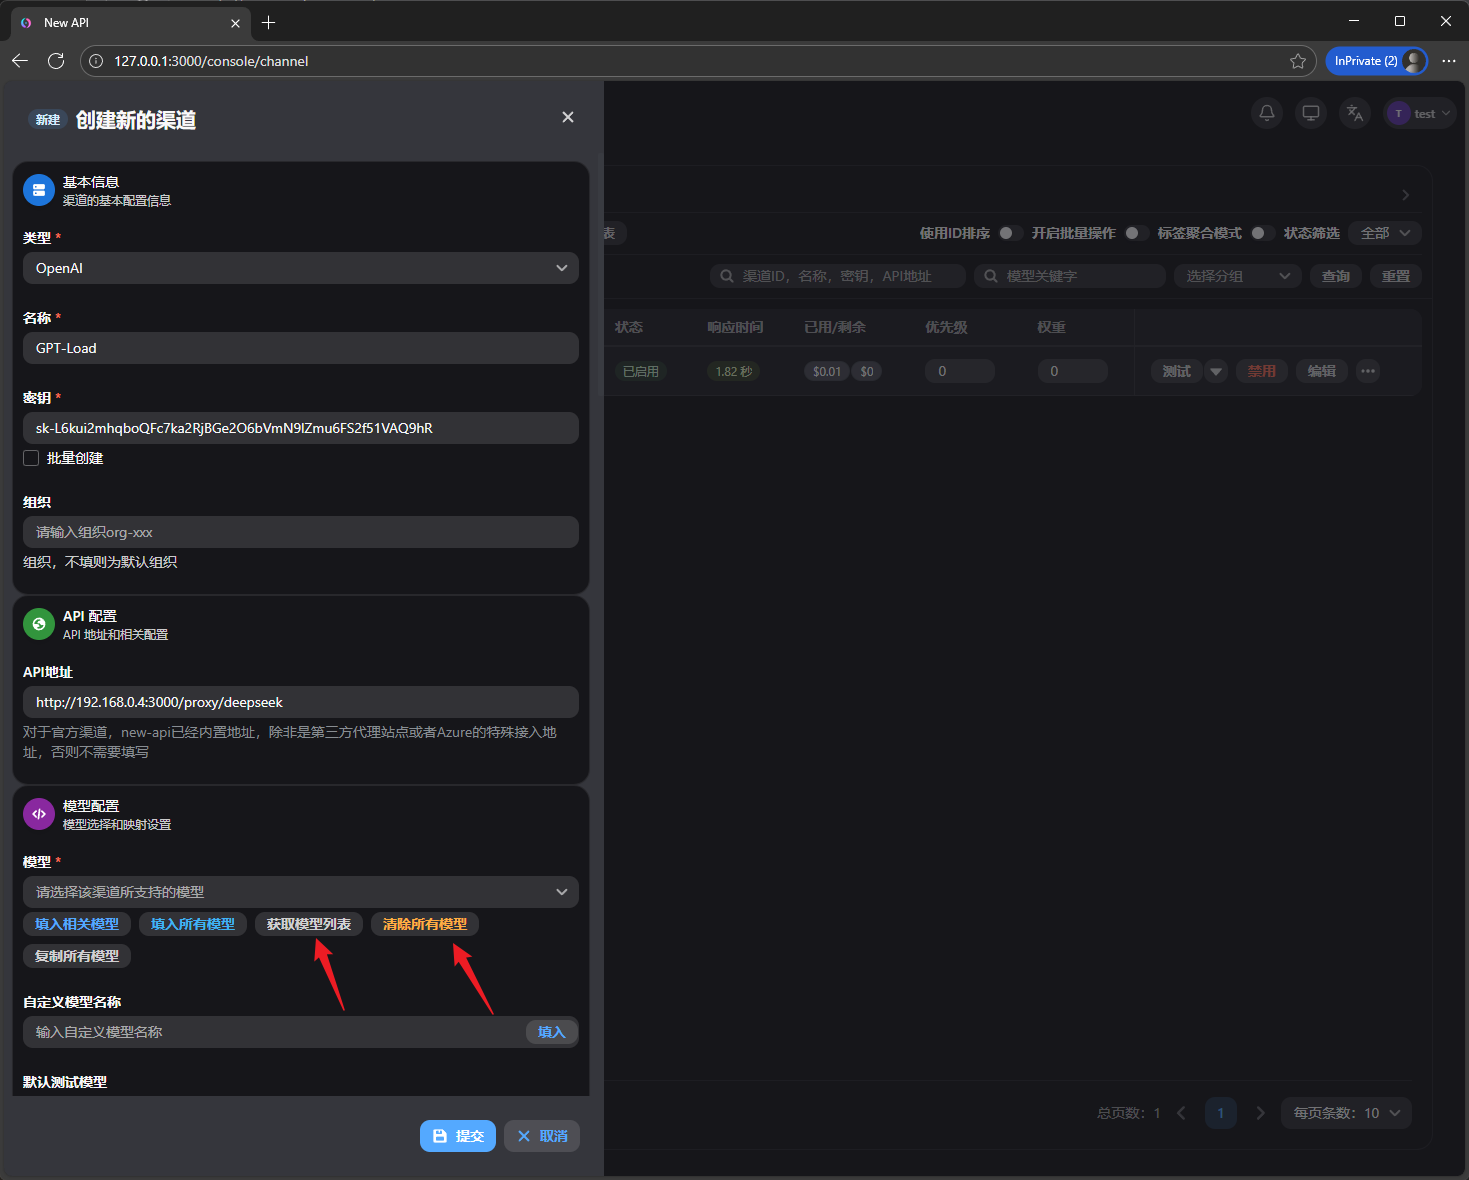Click the notification bell icon
The height and width of the screenshot is (1180, 1469).
[1267, 113]
